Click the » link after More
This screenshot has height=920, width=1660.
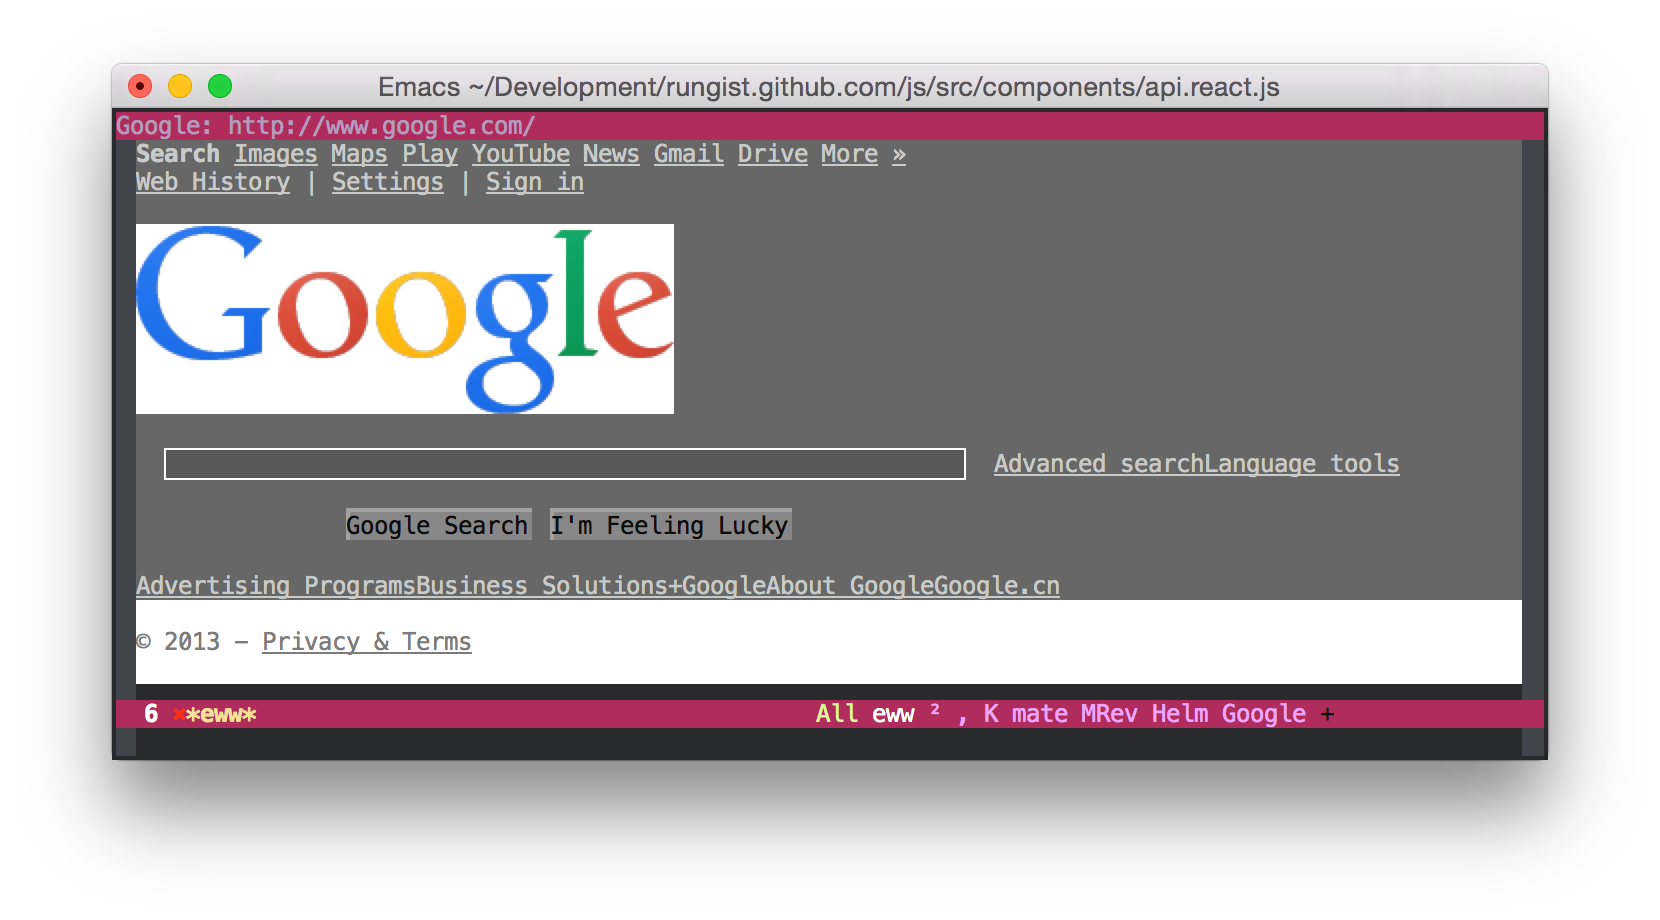click(899, 154)
